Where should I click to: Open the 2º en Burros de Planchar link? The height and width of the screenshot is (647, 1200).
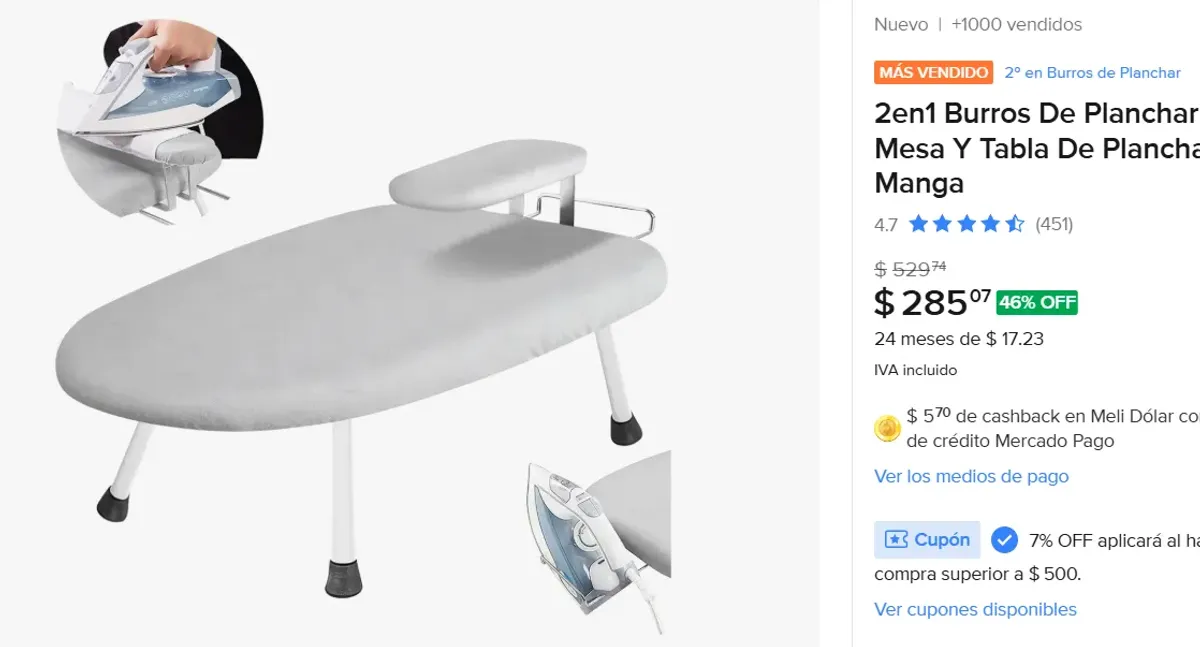click(1093, 73)
